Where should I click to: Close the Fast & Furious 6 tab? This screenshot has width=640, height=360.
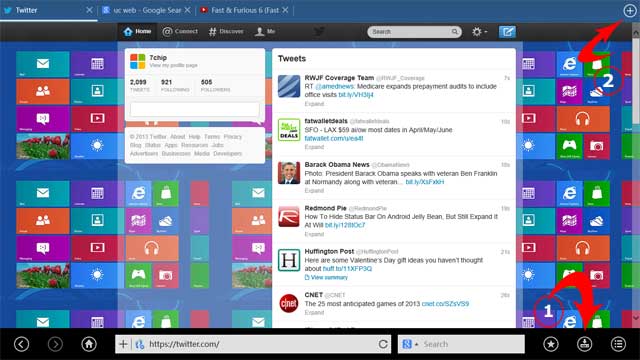pyautogui.click(x=285, y=10)
